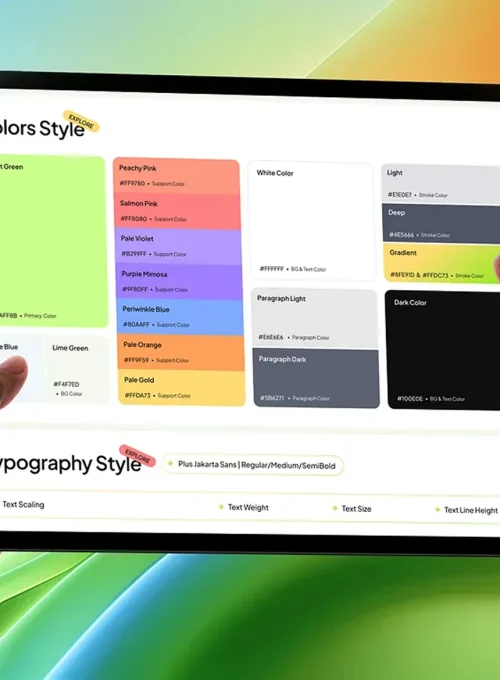This screenshot has width=500, height=680.
Task: Click the star icon beside Text Size
Action: point(335,508)
